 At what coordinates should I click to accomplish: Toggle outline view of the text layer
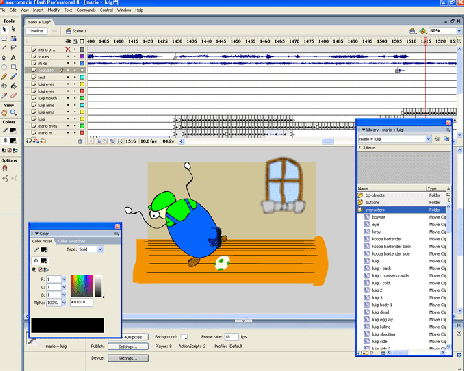[x=82, y=77]
